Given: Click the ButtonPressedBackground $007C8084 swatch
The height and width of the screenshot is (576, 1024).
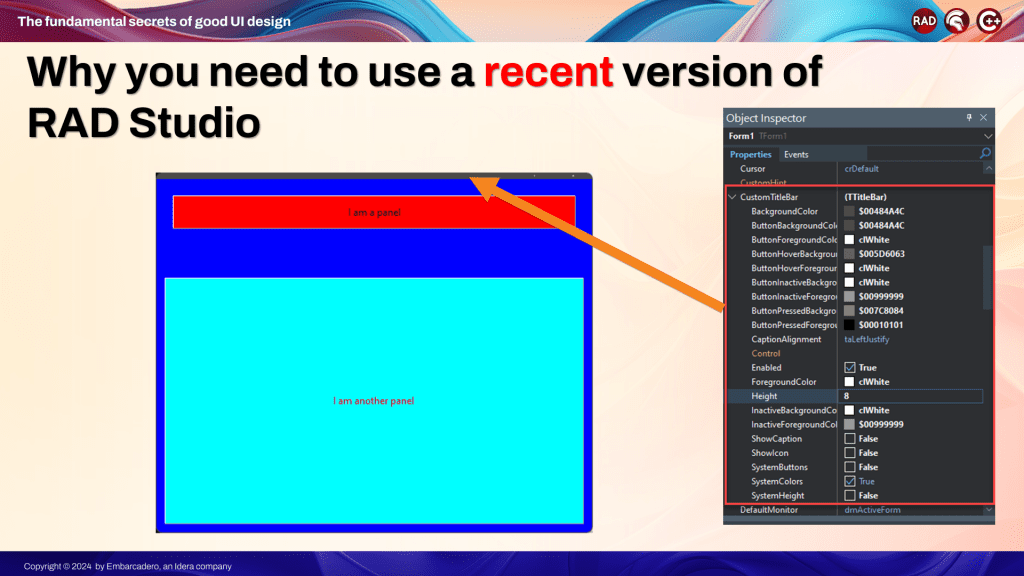Looking at the screenshot, I should 849,311.
